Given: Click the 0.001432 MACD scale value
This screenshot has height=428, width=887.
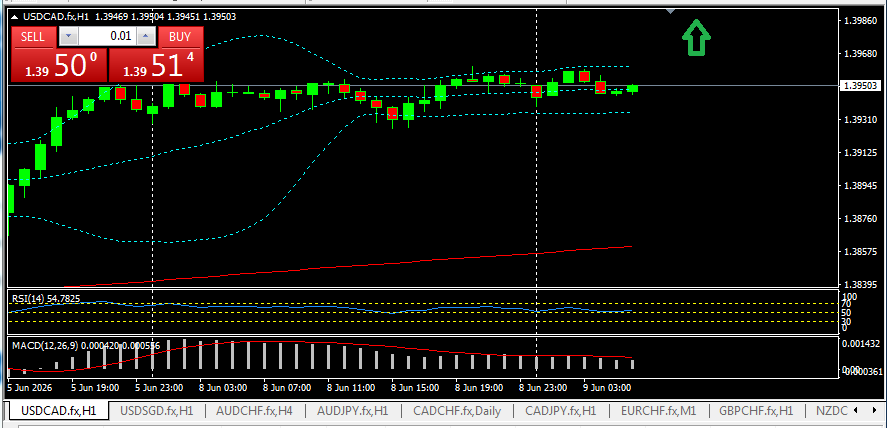Looking at the screenshot, I should point(860,343).
